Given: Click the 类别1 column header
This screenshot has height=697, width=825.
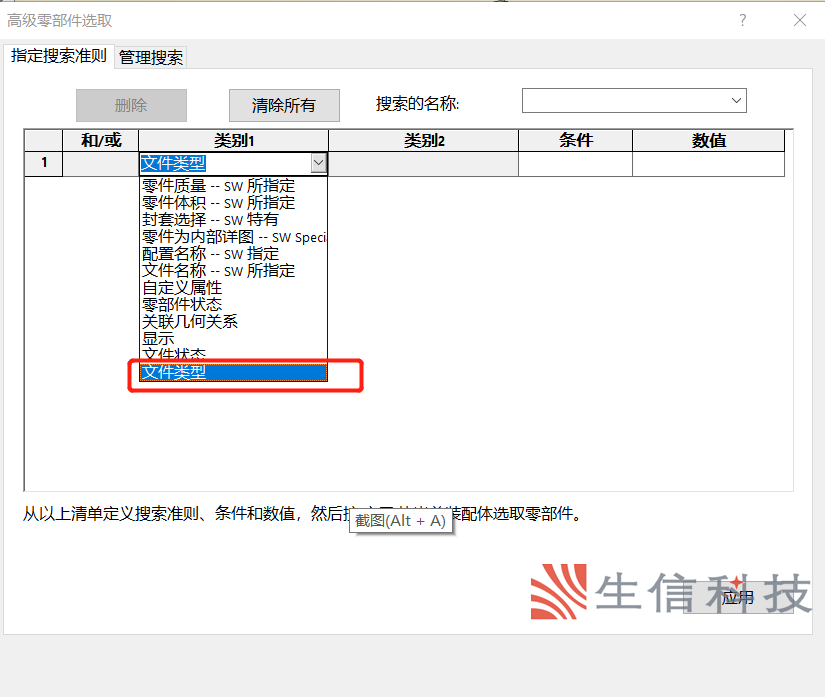Looking at the screenshot, I should 233,141.
